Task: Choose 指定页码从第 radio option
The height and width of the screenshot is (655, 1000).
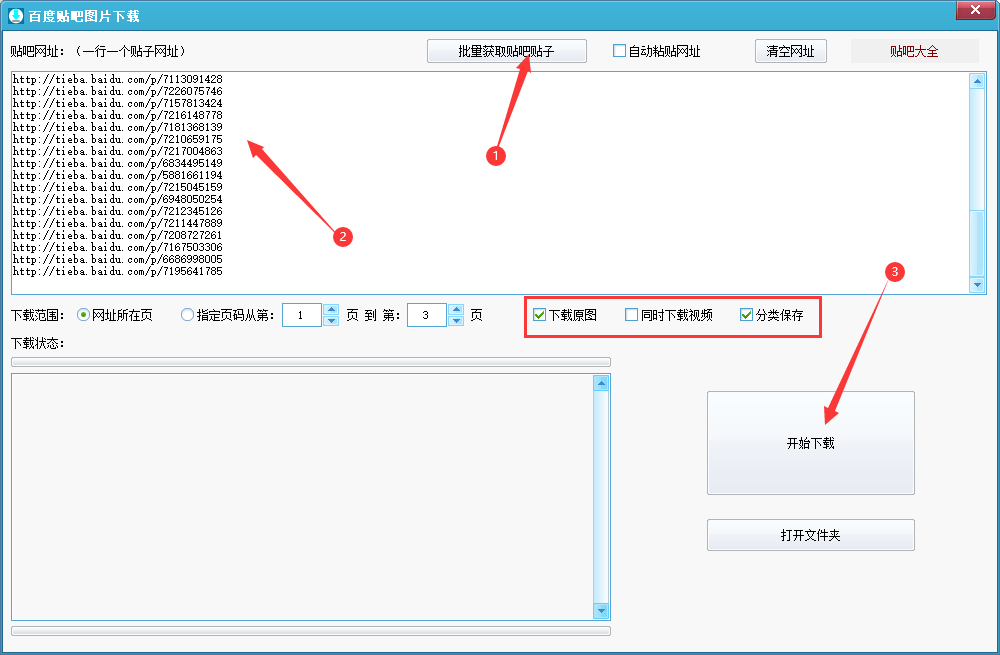Action: pos(188,315)
